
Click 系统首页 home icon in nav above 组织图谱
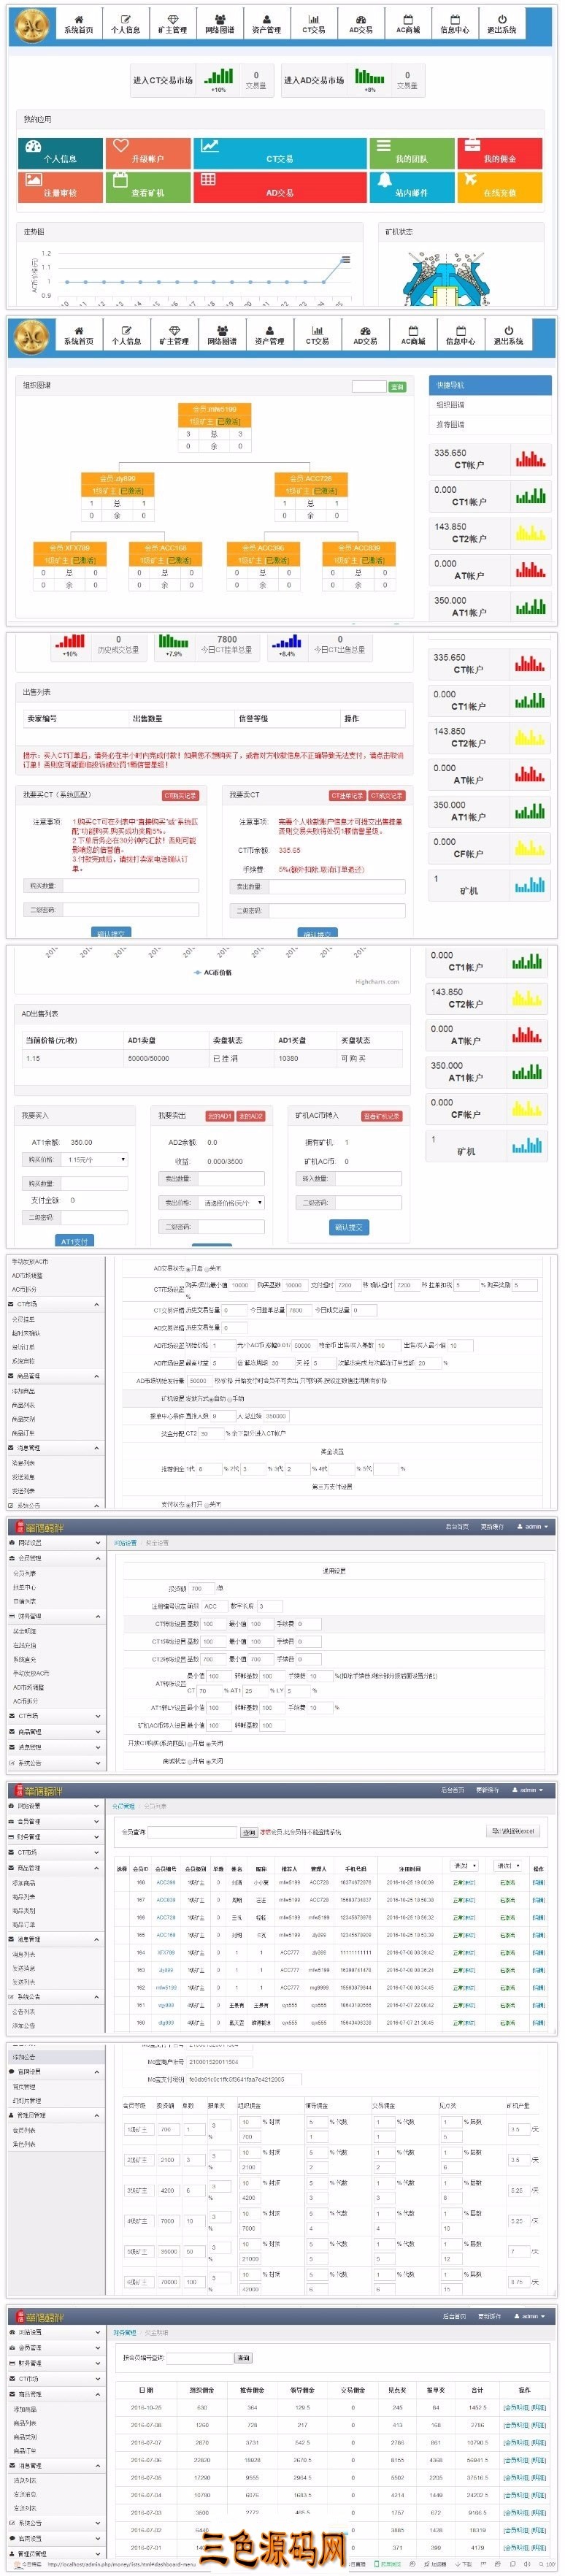79,330
